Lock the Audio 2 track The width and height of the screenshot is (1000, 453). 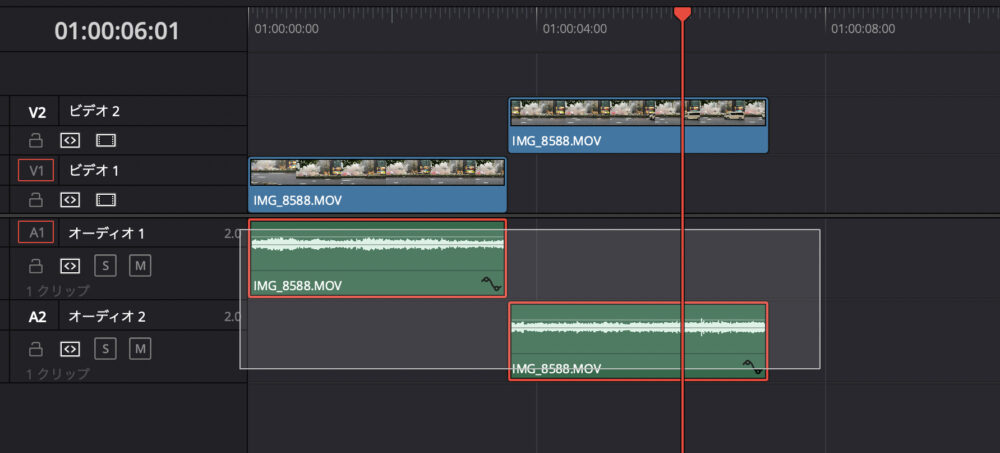[36, 349]
